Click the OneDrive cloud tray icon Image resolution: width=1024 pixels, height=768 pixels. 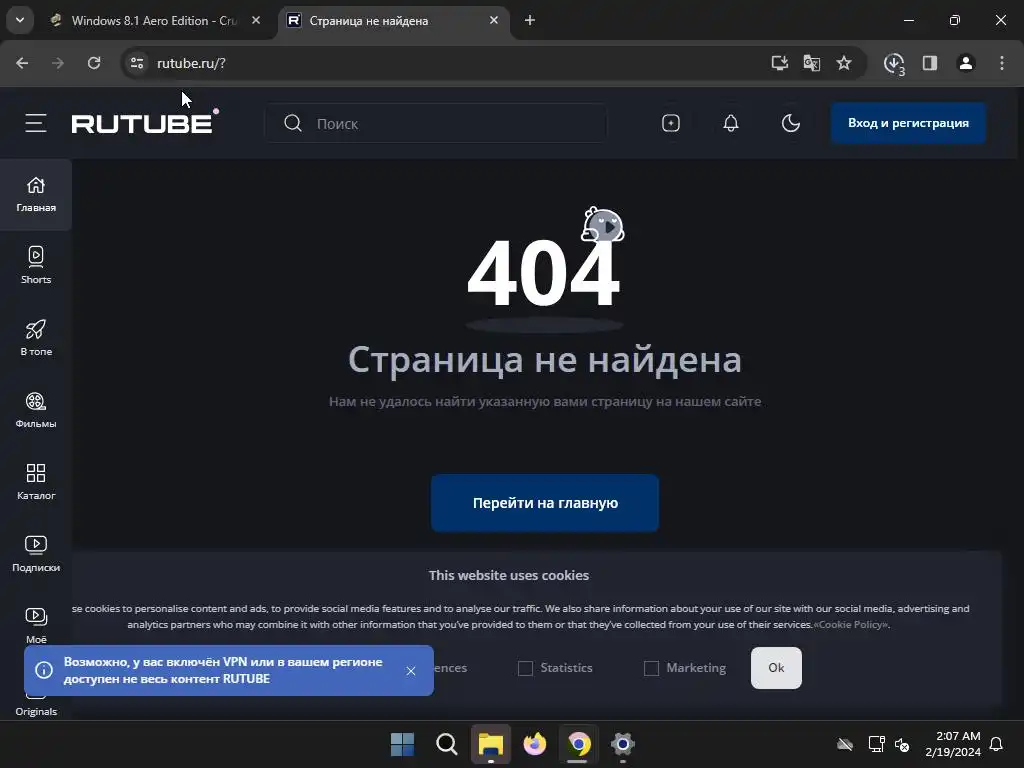[x=845, y=744]
